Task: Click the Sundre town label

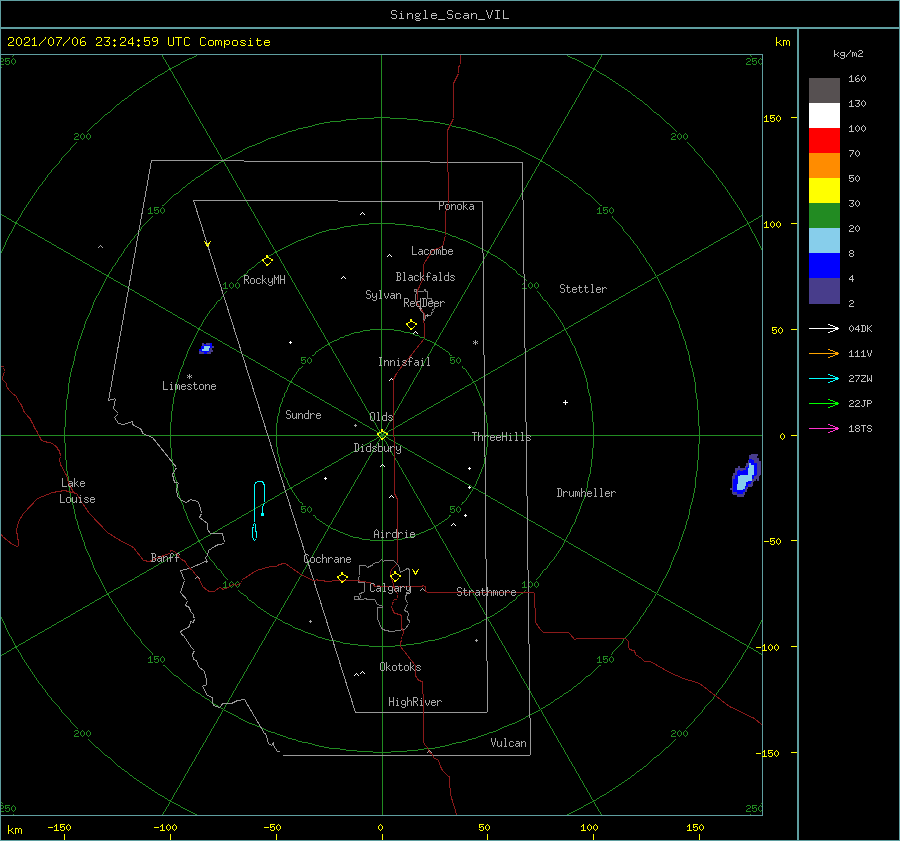Action: 303,414
